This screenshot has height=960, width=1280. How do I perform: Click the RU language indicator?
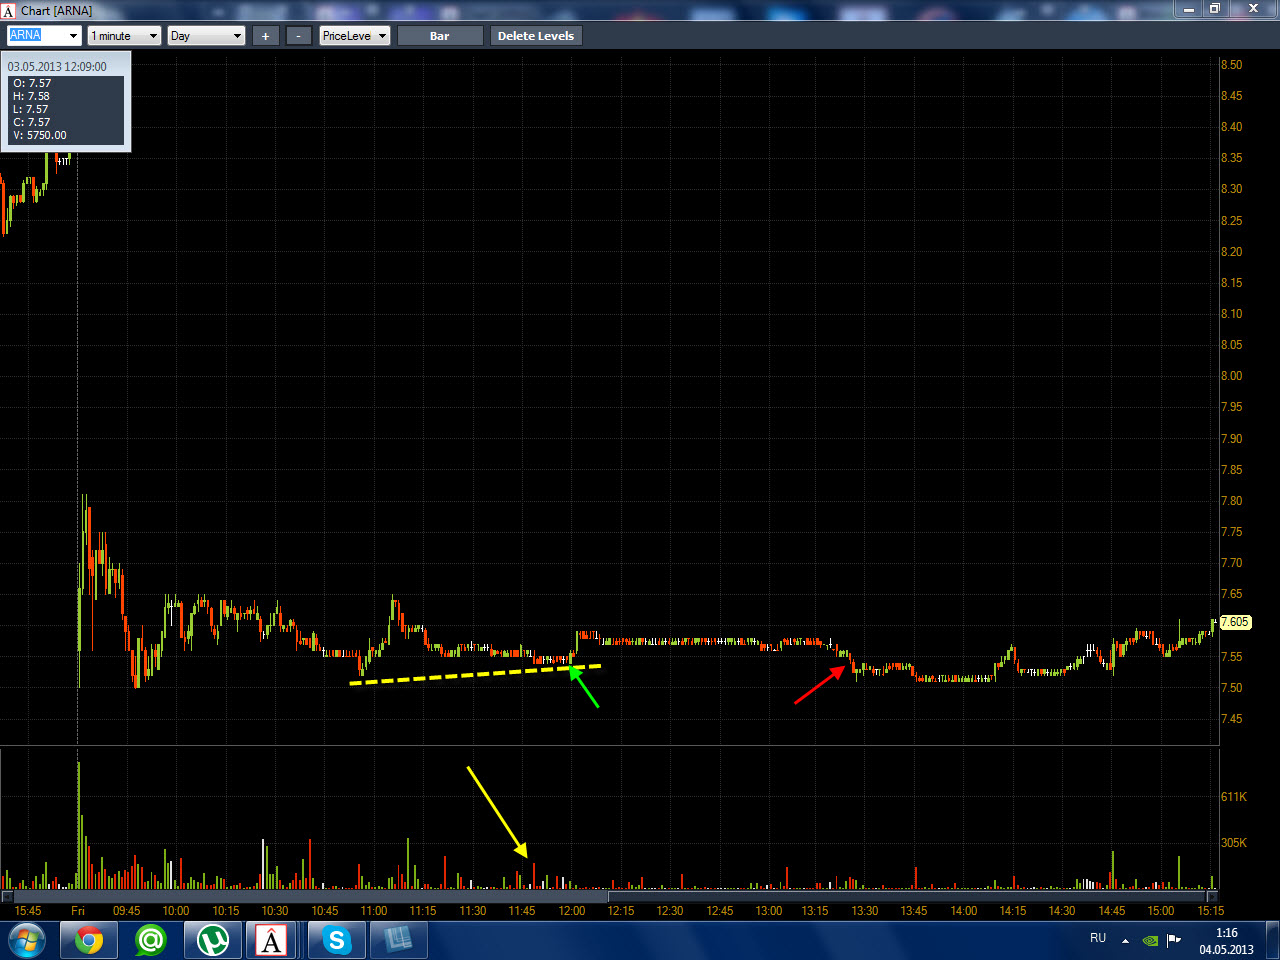click(1098, 938)
